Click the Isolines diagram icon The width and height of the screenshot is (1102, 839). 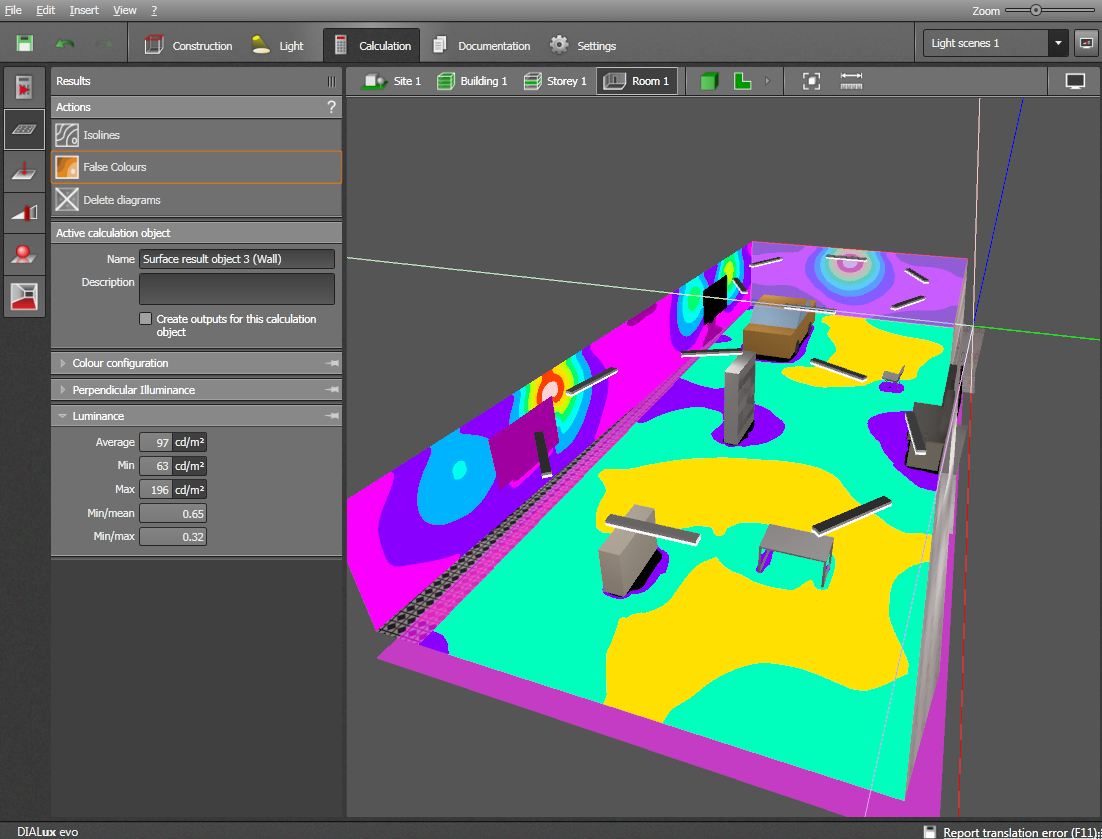[x=67, y=135]
